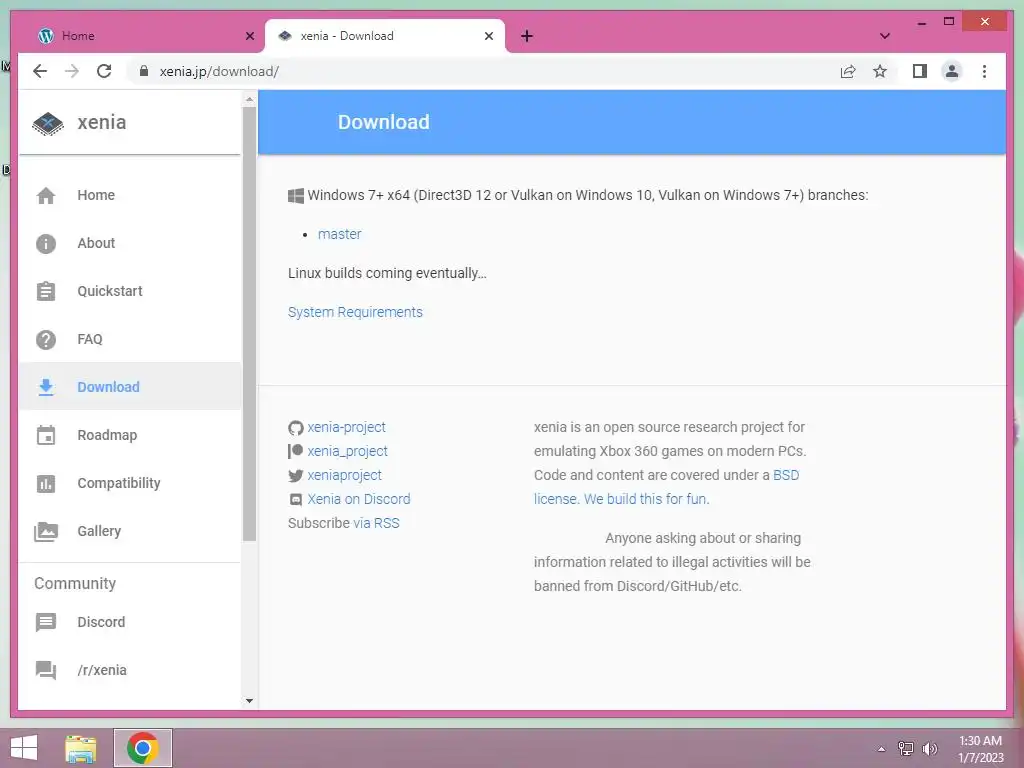
Task: Open Roadmap in the sidebar menu
Action: (x=130, y=435)
